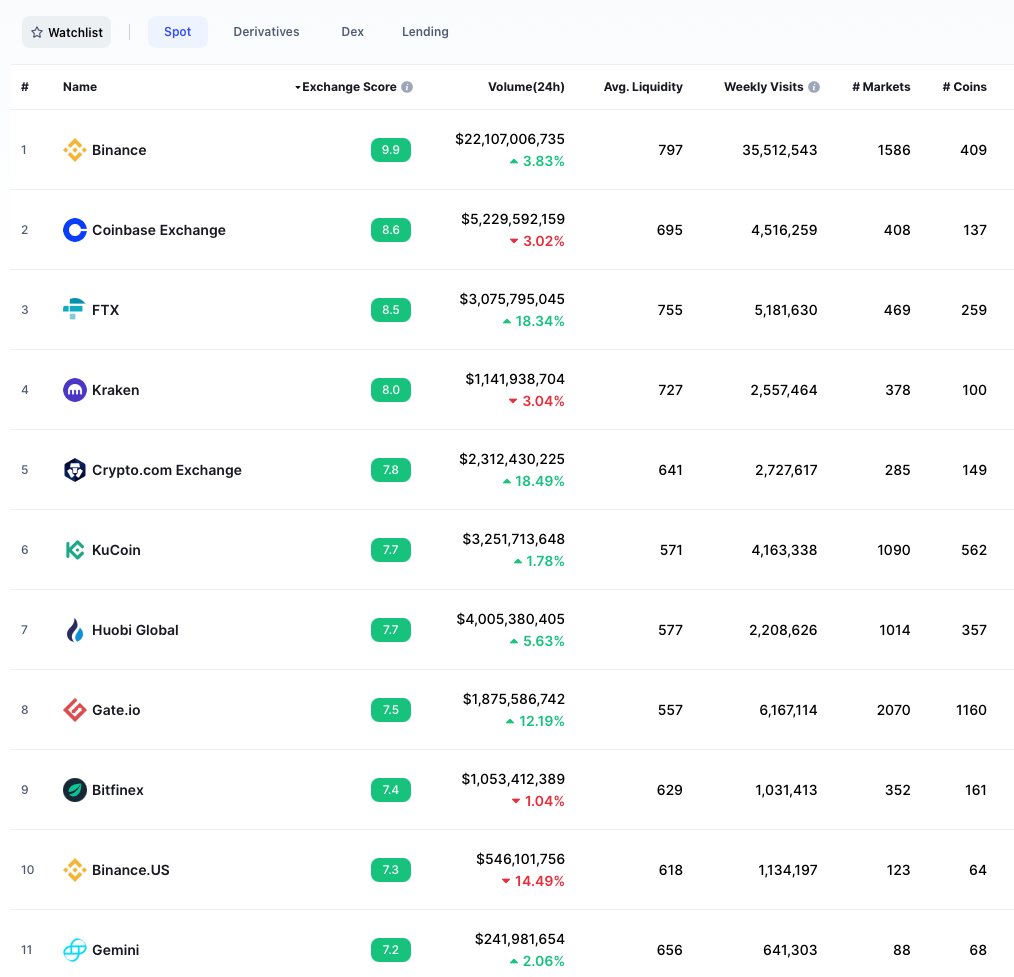Open the FTX exchange link
Screen dimensions: 1014x977
click(105, 310)
